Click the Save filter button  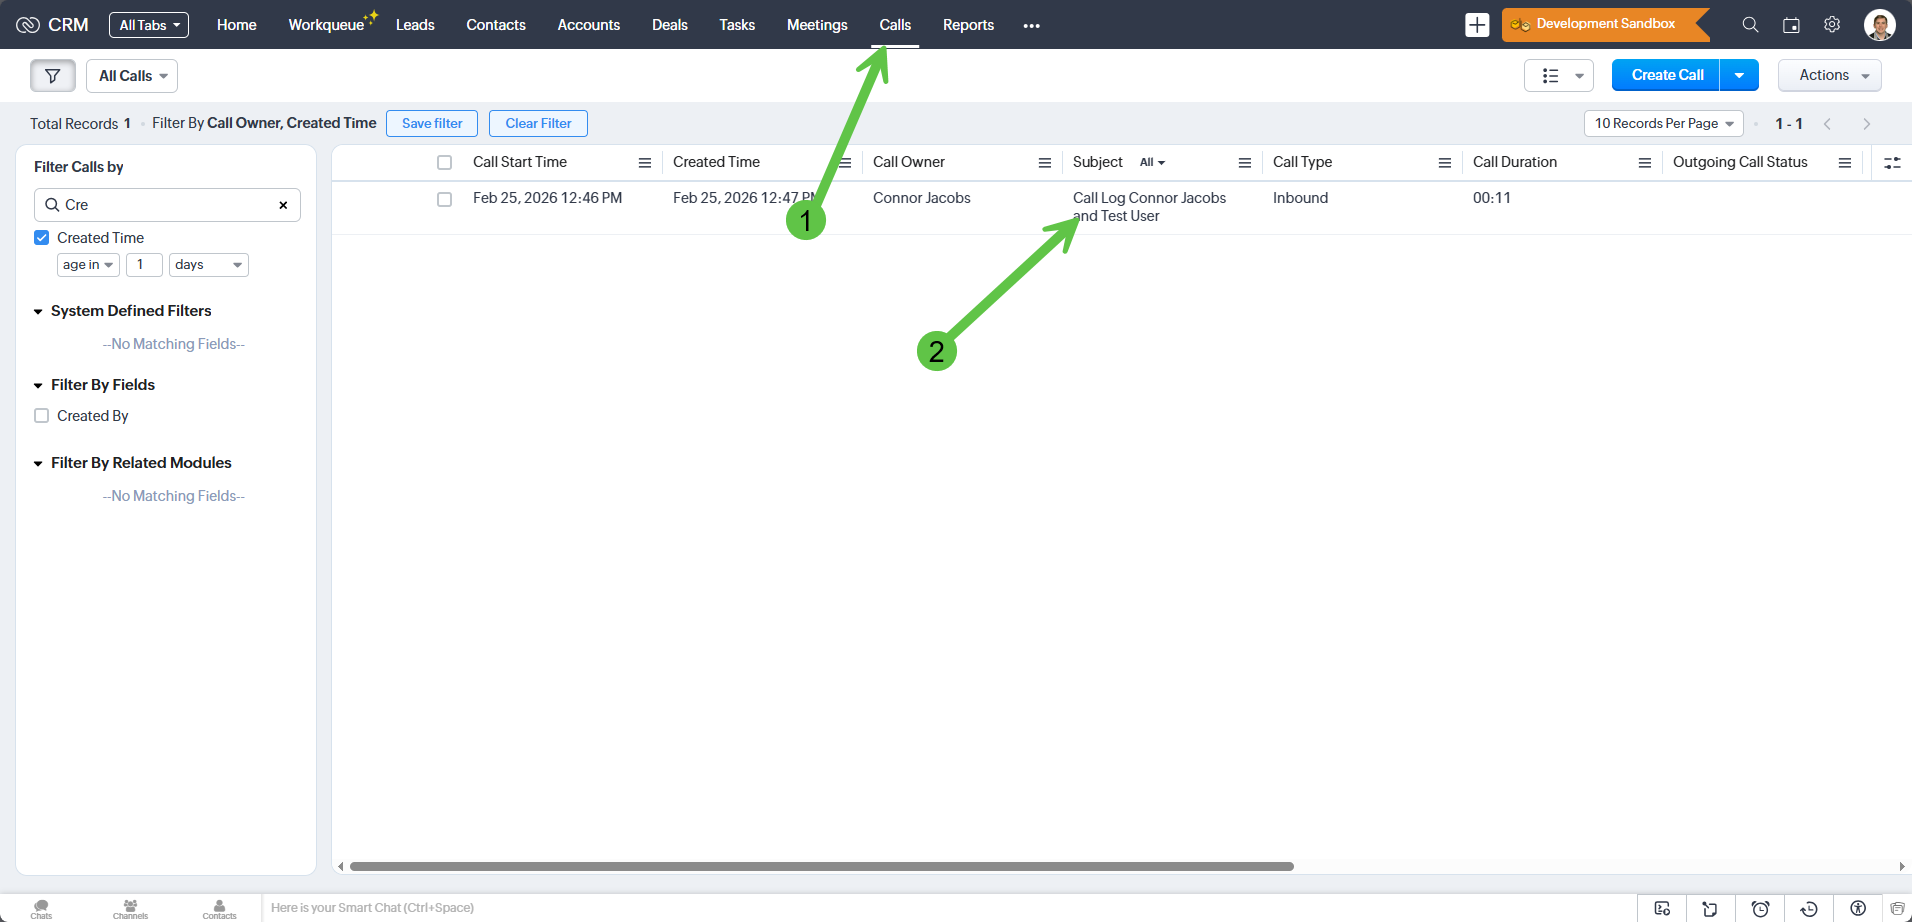(x=432, y=123)
